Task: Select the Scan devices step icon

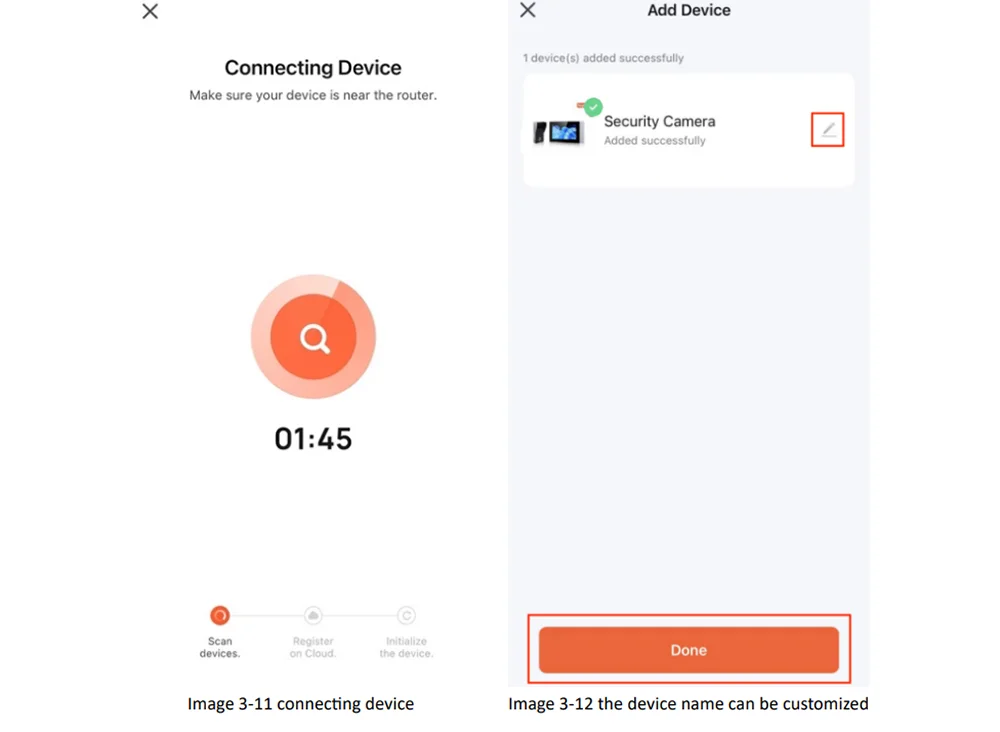Action: pos(219,615)
